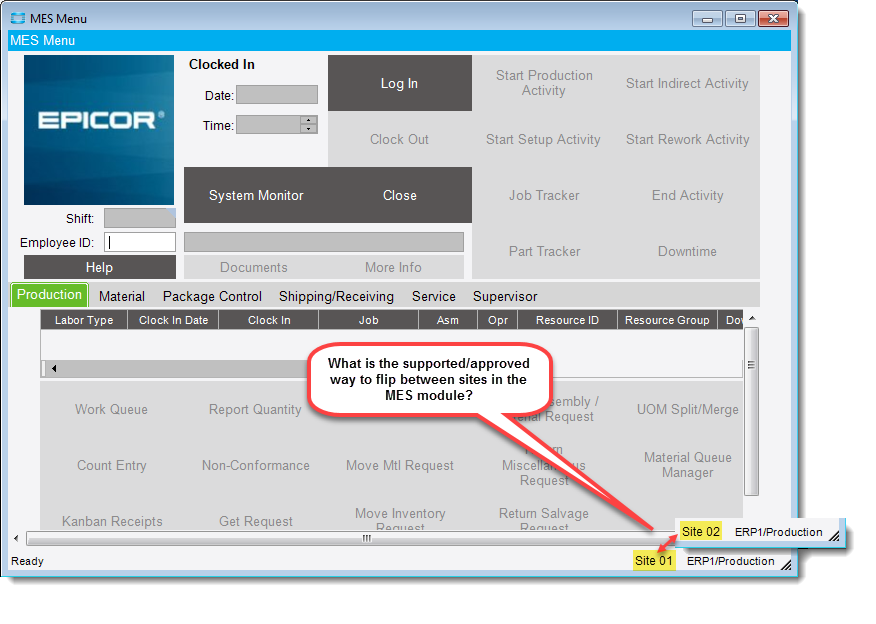Open Job Tracker

click(544, 195)
